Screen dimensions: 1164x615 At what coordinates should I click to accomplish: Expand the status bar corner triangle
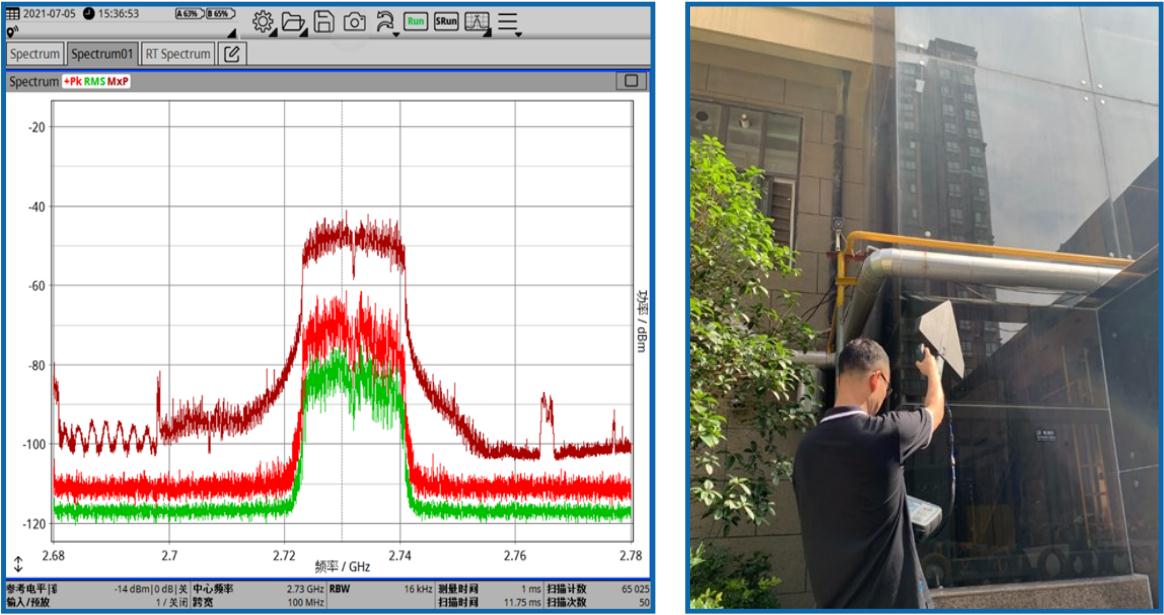pos(232,33)
